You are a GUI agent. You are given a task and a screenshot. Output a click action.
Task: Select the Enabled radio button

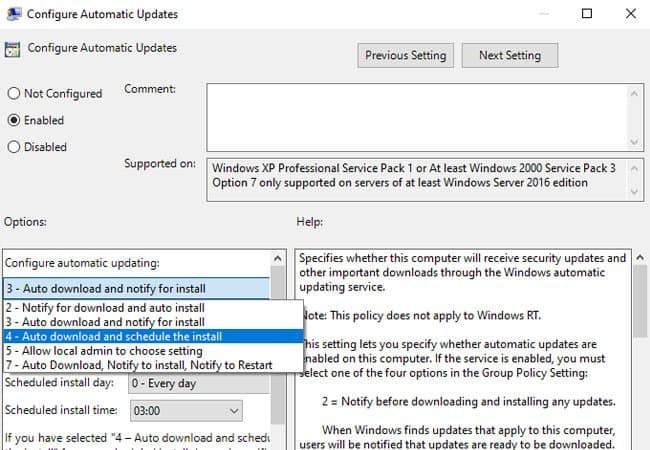[14, 120]
